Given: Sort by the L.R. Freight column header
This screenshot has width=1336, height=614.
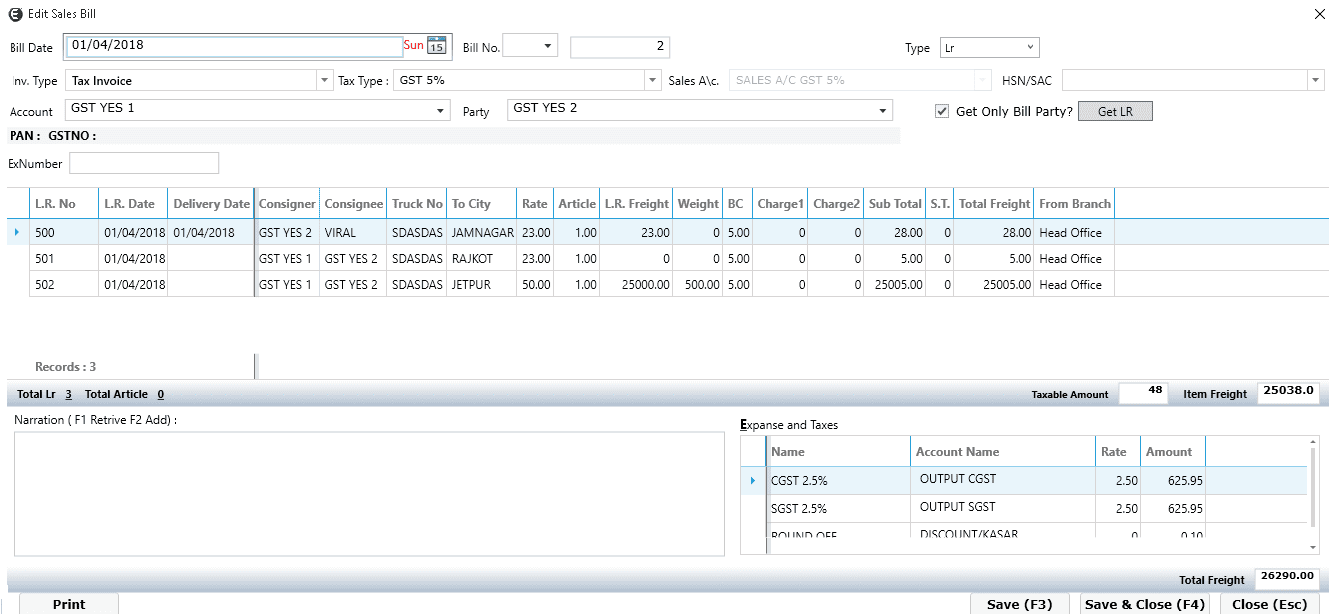Looking at the screenshot, I should tap(636, 204).
